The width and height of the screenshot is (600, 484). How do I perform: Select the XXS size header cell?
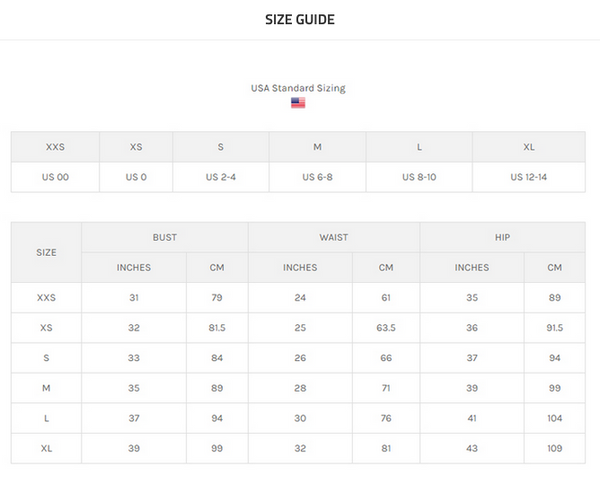pyautogui.click(x=55, y=147)
